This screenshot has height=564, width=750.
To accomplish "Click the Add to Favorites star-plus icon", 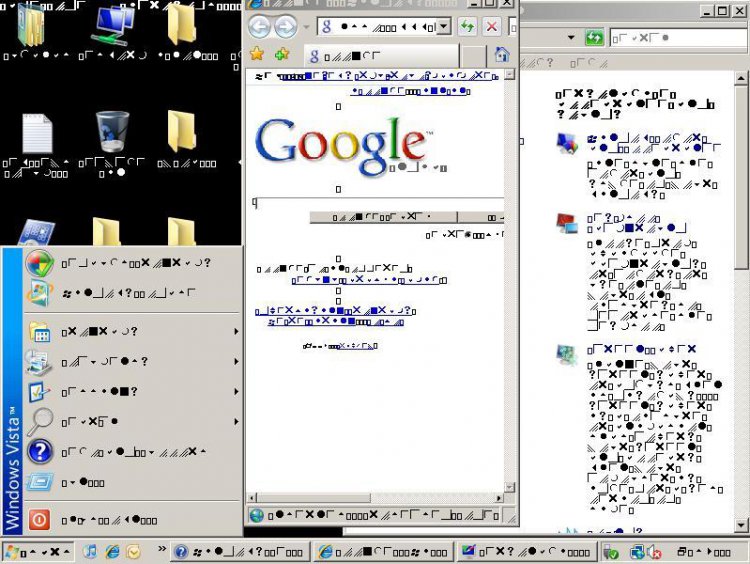I will 282,54.
